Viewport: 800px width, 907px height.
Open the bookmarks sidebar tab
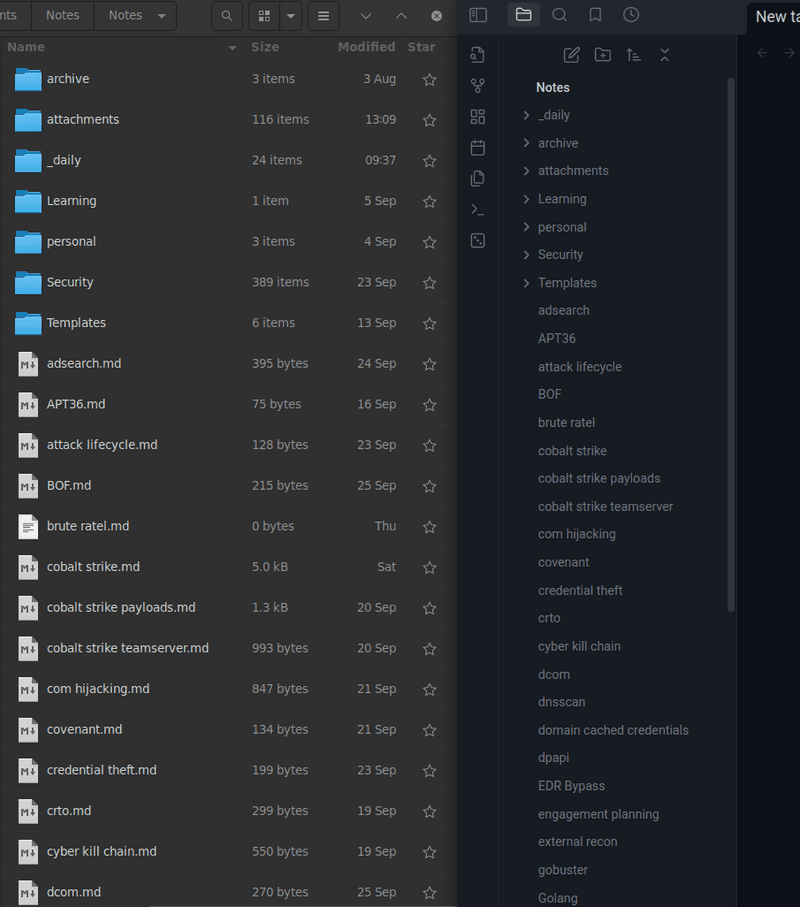pyautogui.click(x=595, y=15)
